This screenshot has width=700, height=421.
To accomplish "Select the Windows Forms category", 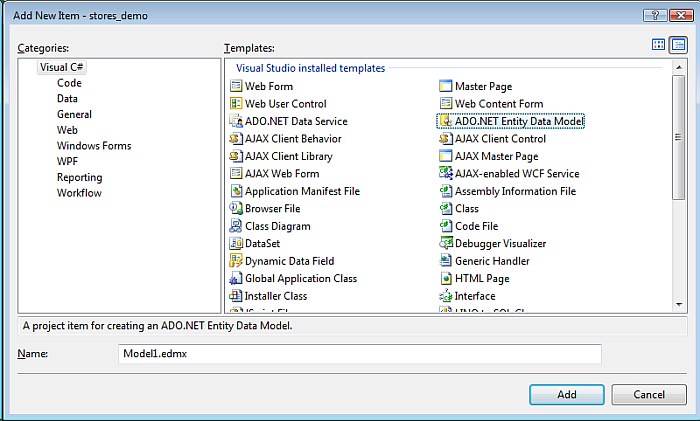I will coord(94,146).
